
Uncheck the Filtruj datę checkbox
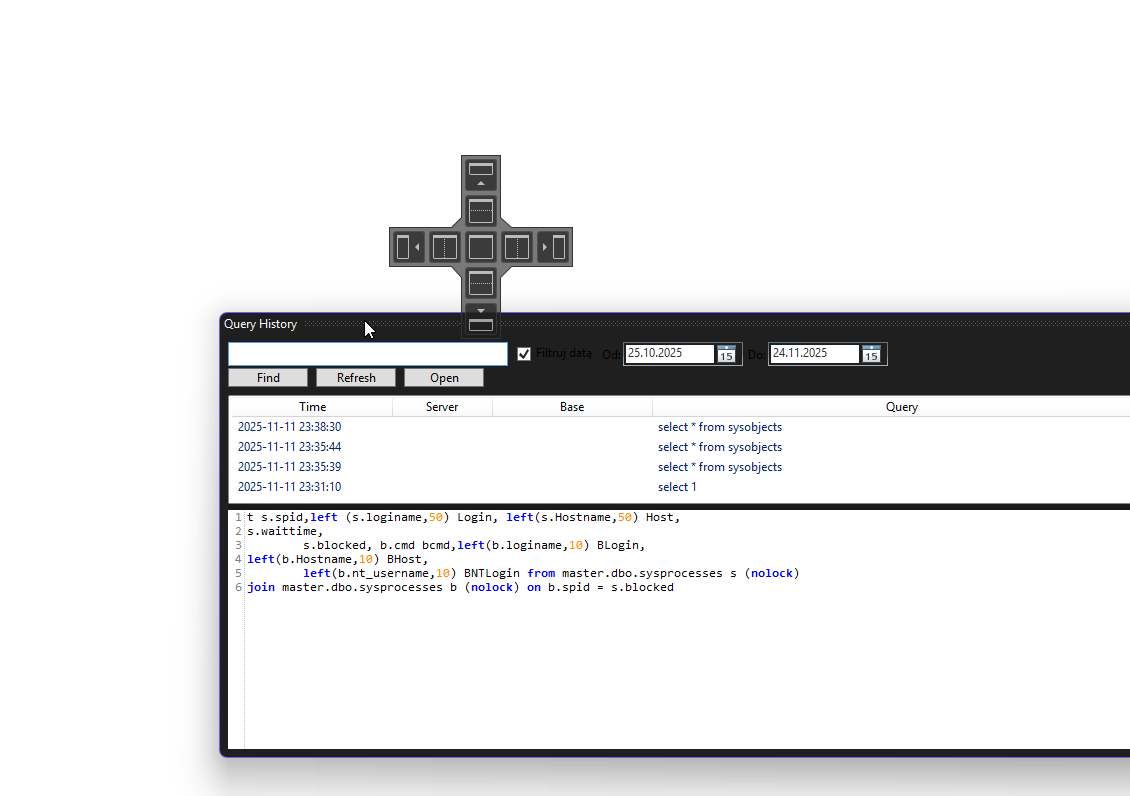(x=524, y=354)
